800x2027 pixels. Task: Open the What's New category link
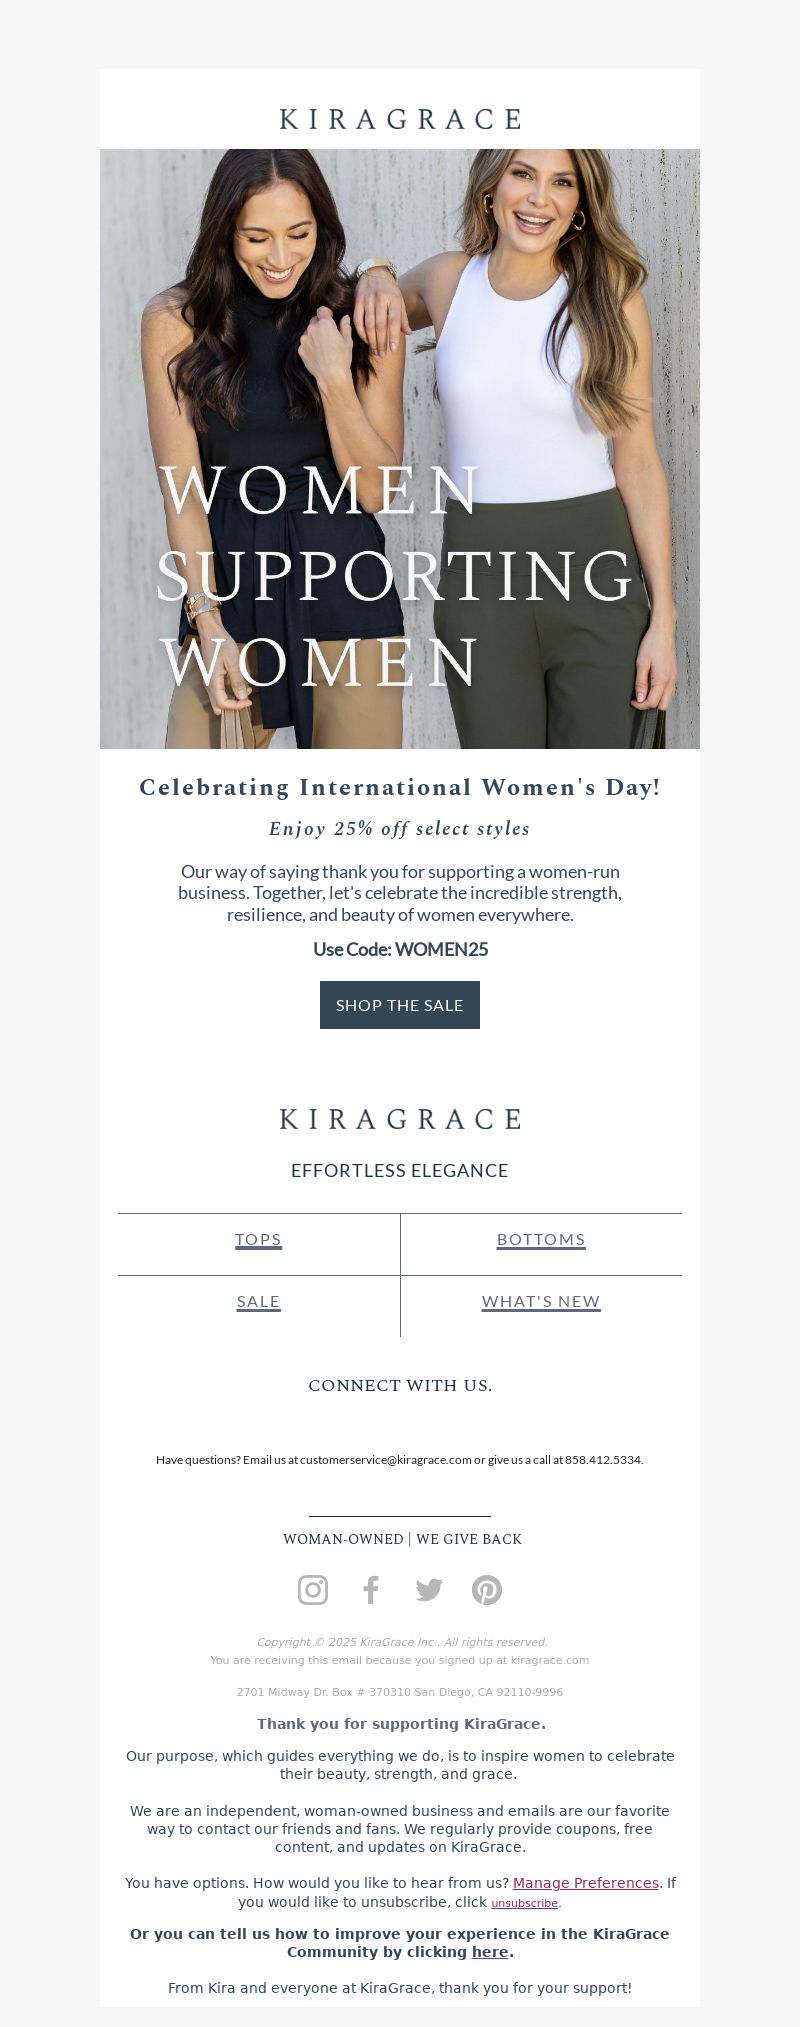pos(541,1302)
